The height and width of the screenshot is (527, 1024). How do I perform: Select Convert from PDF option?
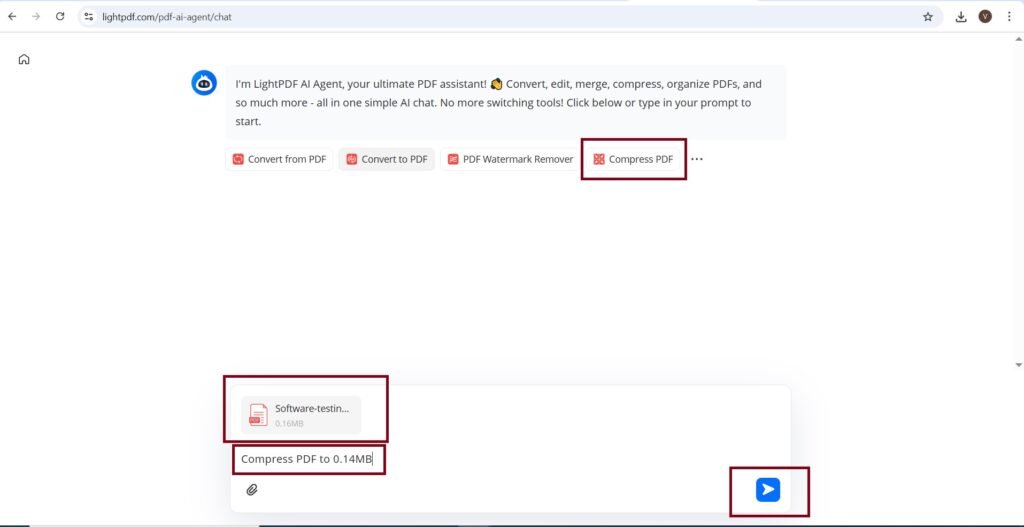[x=279, y=159]
